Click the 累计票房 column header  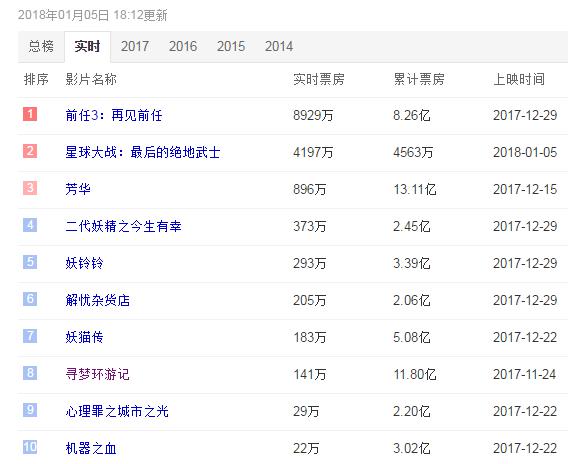tap(419, 79)
